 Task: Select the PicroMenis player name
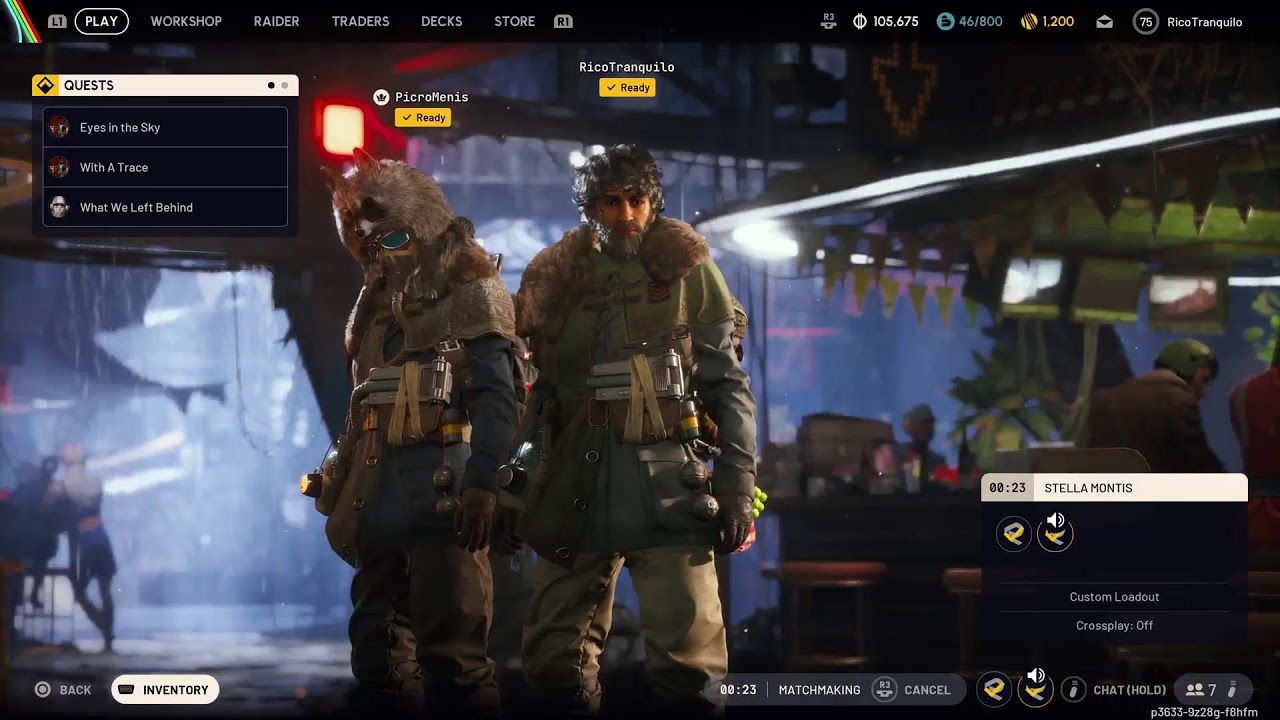[x=432, y=97]
